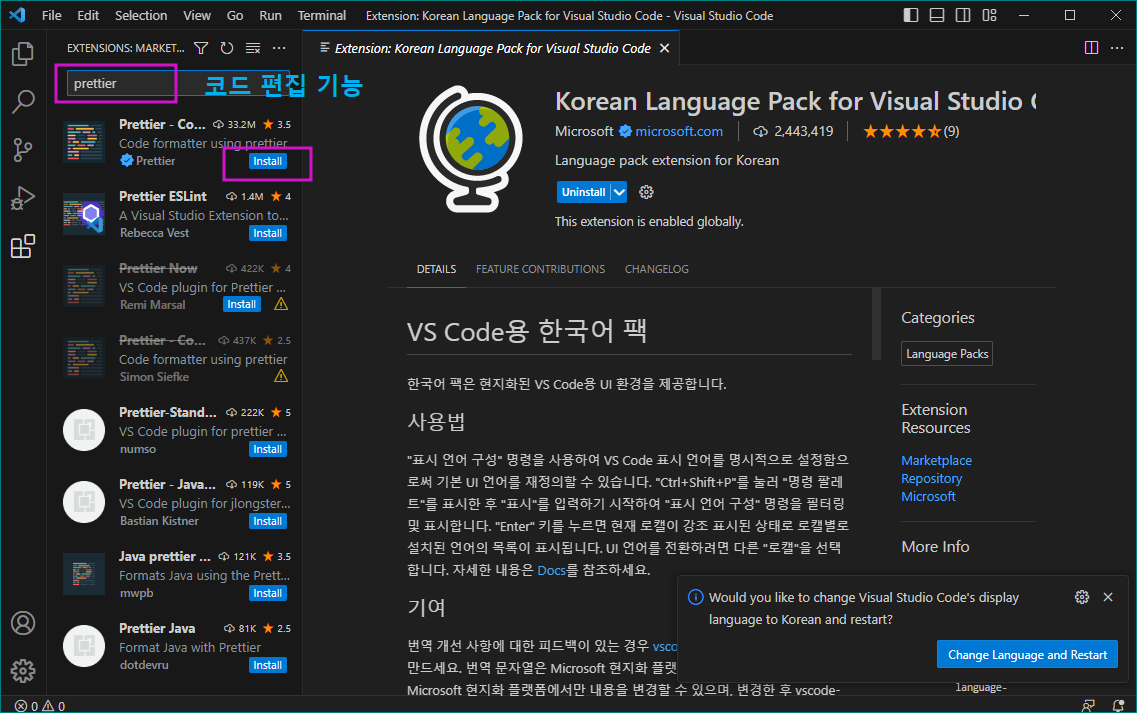
Task: Open the Go menu
Action: click(x=235, y=15)
